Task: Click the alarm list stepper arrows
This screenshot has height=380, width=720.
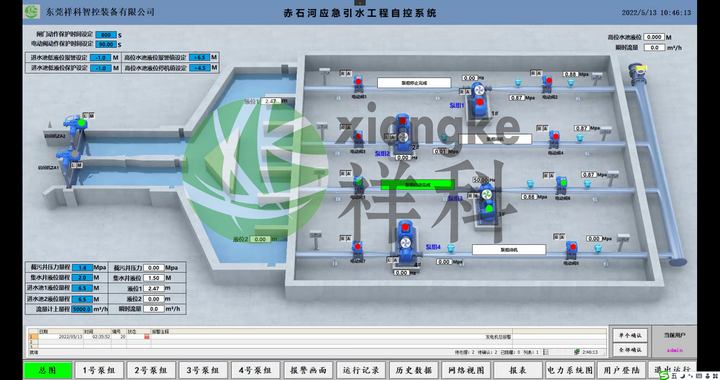Action: click(546, 352)
